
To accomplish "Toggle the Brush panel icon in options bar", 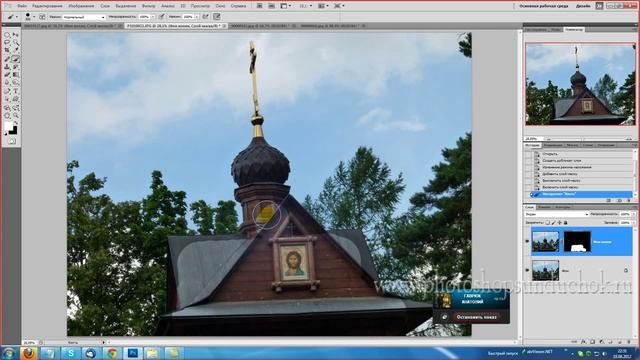I will point(42,17).
